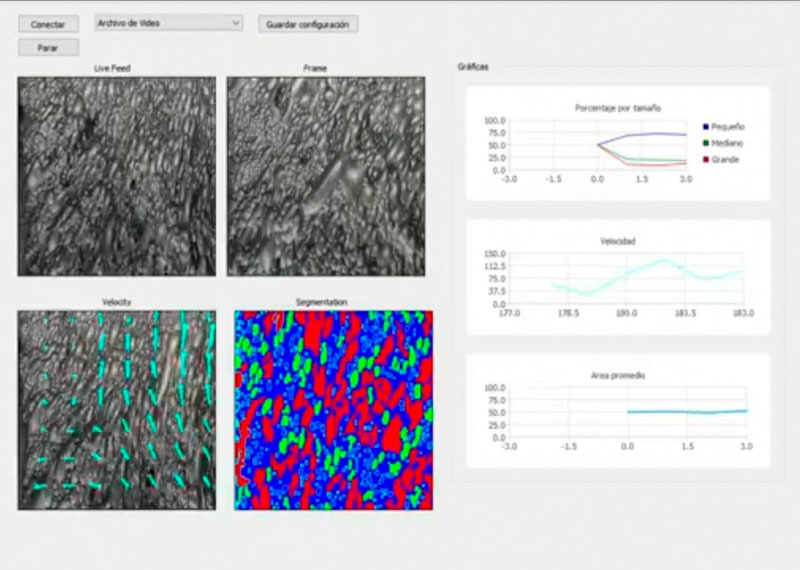Click the Porcentaje por tamaño chart title
The image size is (800, 570).
tap(618, 108)
